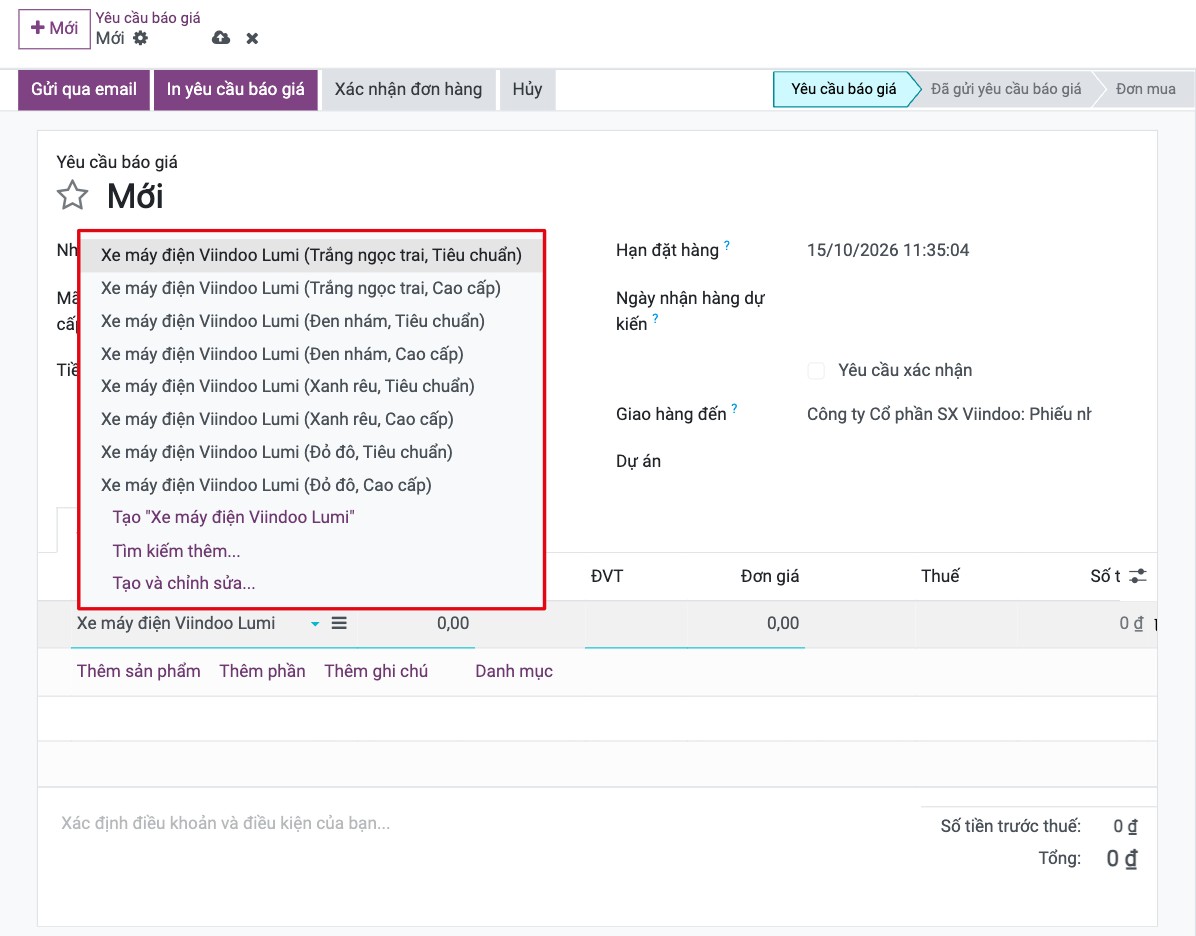Open help tooltip next to Hạn đặt hàng

click(x=727, y=246)
